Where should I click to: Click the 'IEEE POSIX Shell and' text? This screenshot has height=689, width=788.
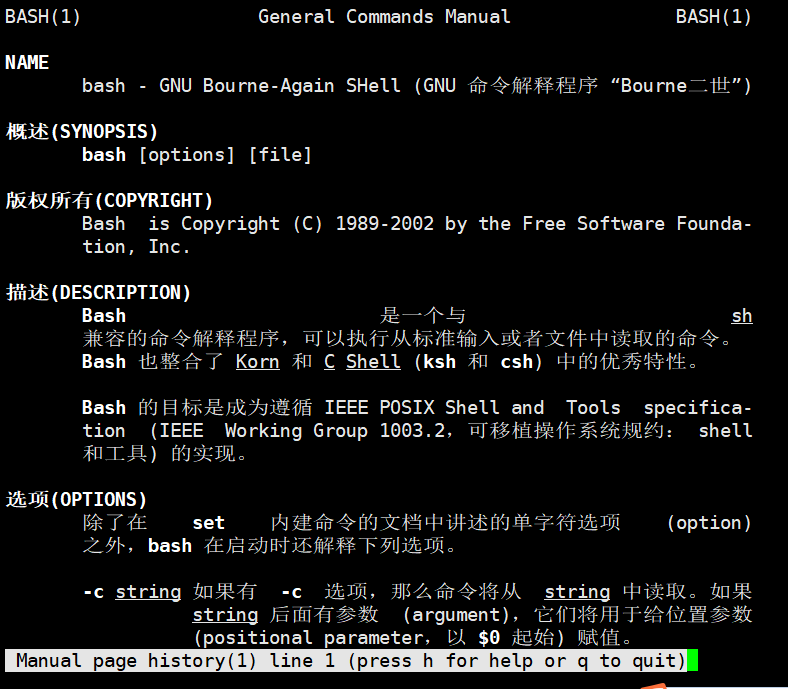pos(434,408)
